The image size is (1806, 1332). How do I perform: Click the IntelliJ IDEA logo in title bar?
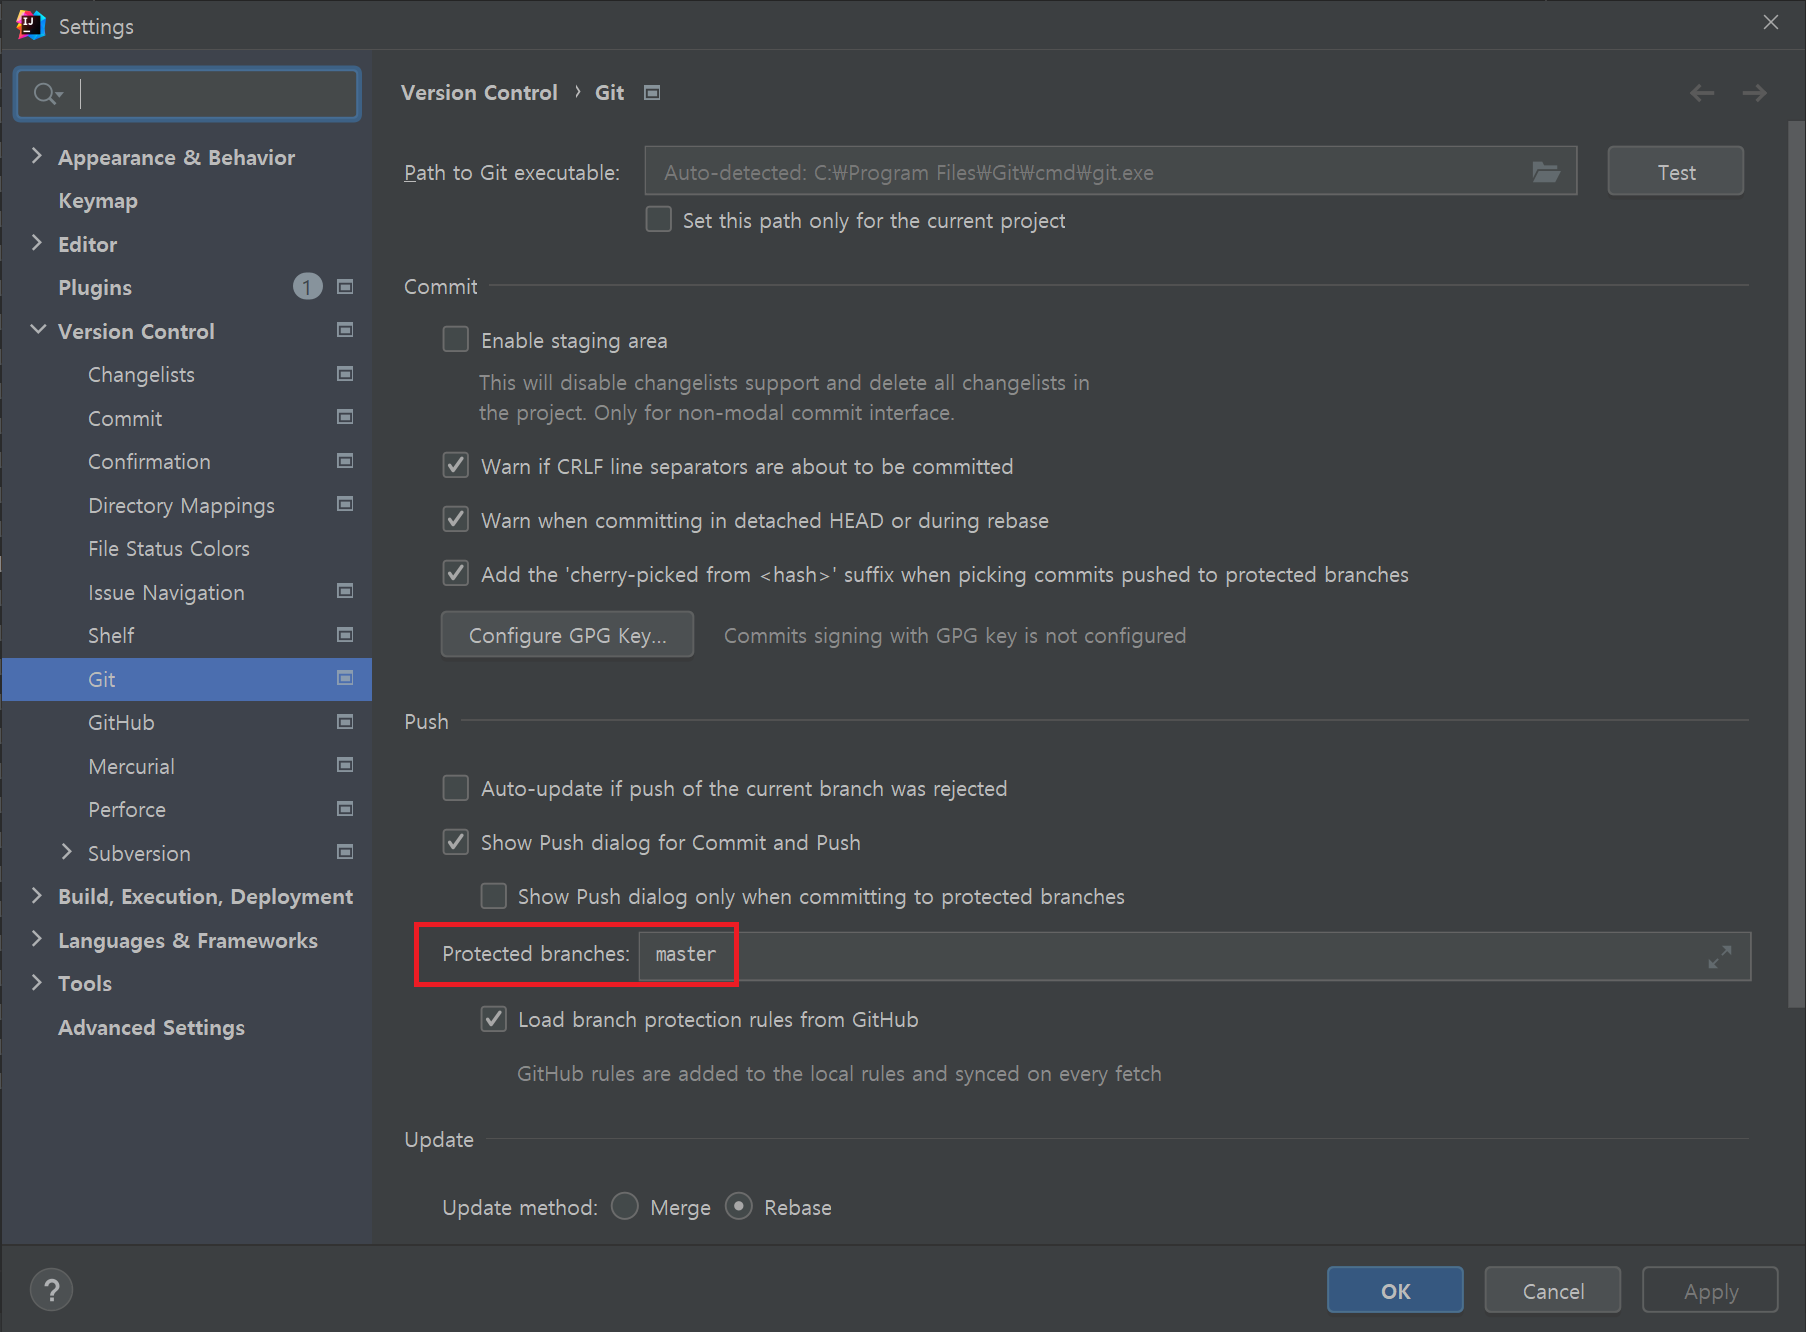(30, 25)
